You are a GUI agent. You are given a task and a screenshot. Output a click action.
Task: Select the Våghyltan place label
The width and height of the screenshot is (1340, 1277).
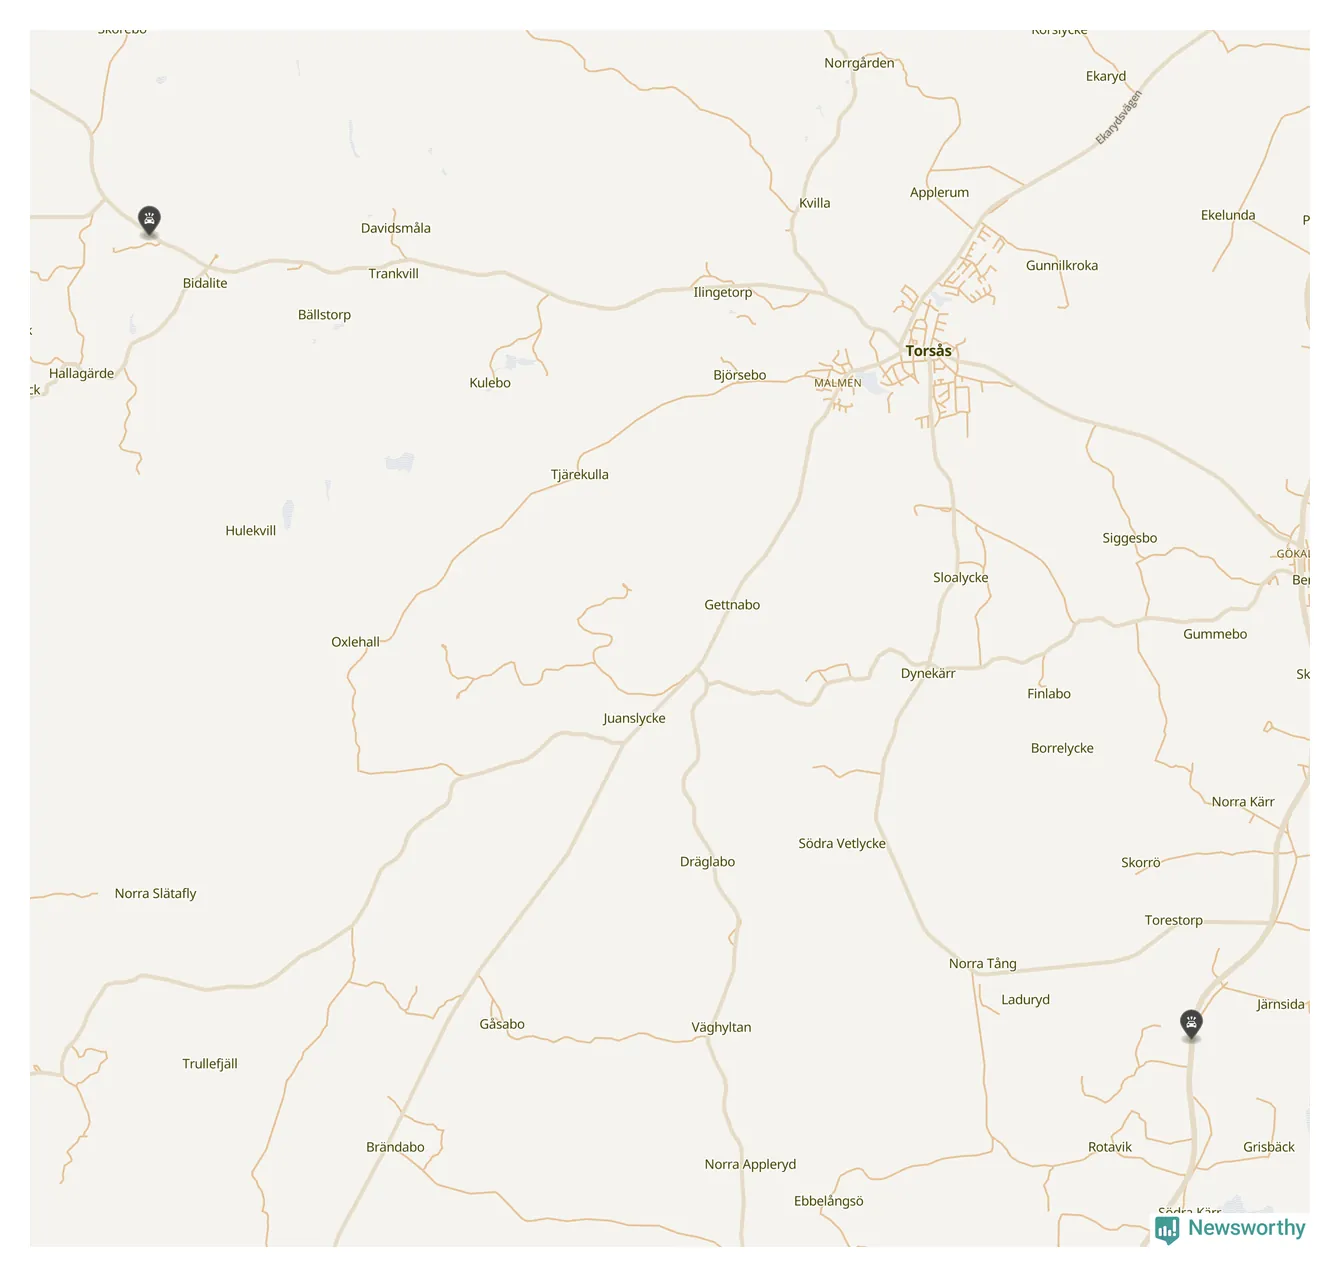click(721, 1028)
